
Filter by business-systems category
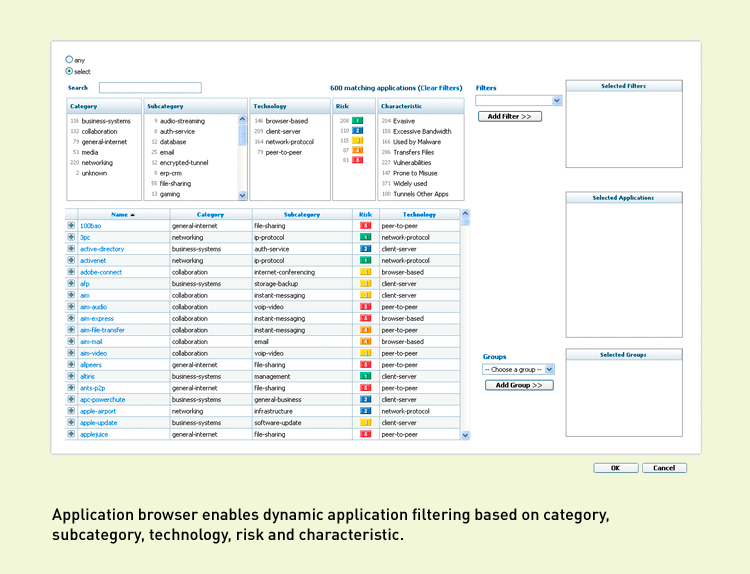click(x=106, y=121)
